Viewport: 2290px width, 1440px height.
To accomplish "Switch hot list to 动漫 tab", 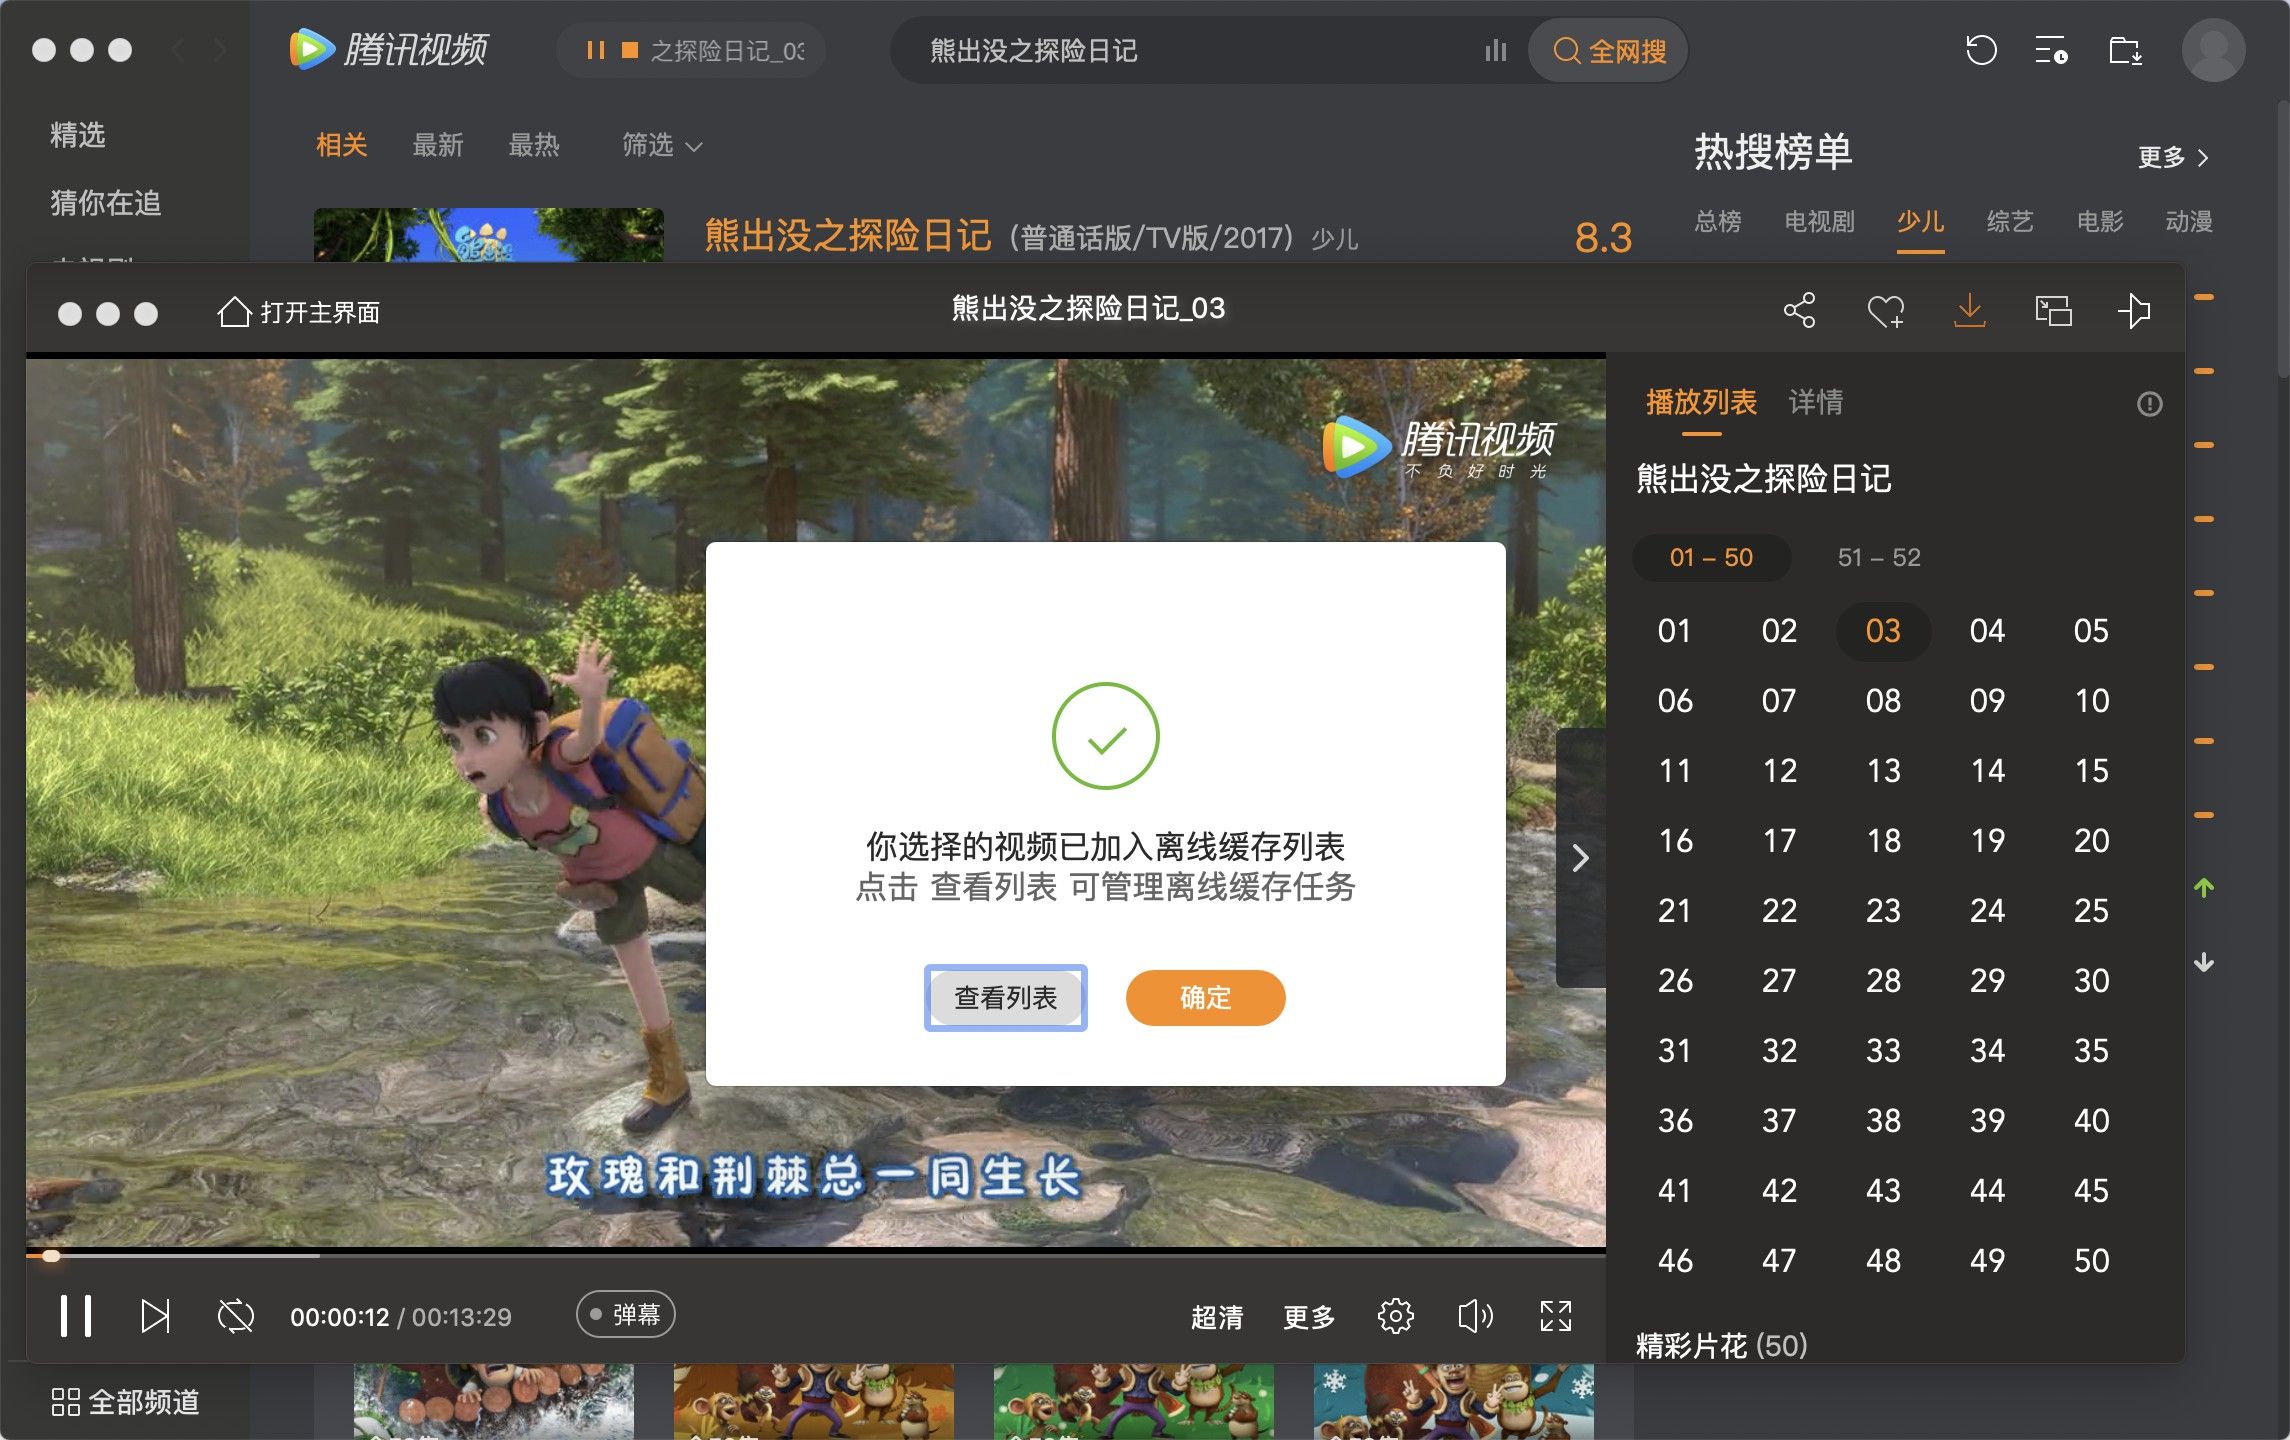I will (2189, 222).
